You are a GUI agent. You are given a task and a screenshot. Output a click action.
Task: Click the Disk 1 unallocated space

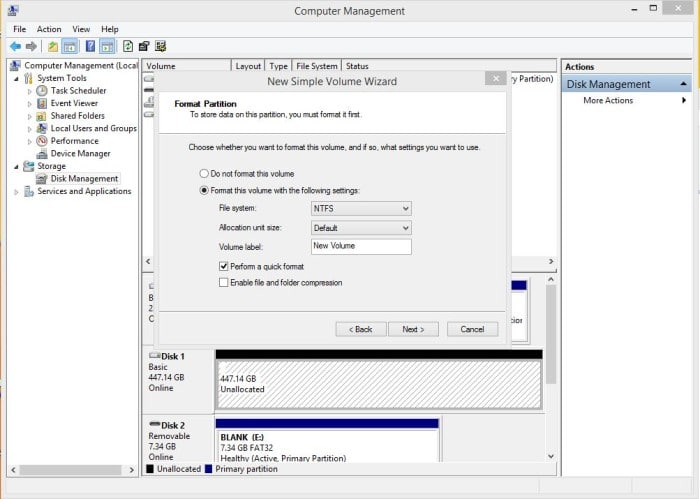(379, 384)
